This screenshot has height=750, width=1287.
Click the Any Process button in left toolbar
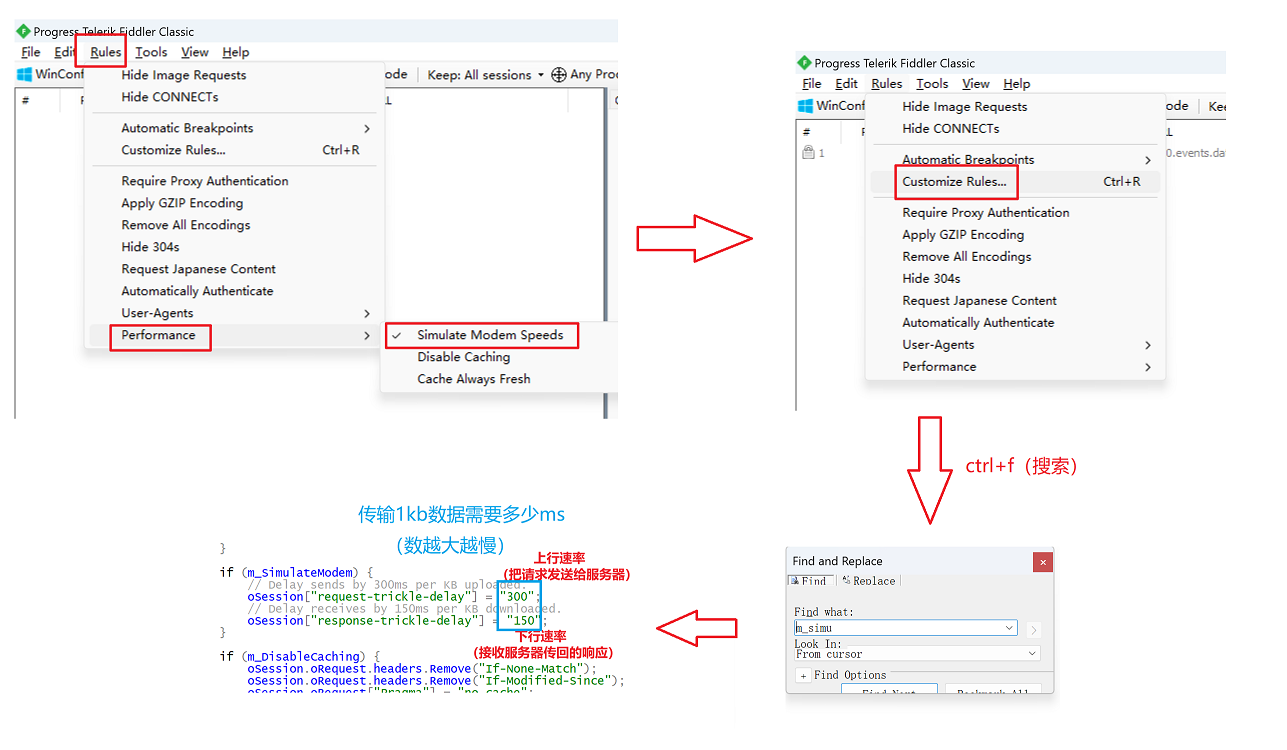[x=583, y=74]
